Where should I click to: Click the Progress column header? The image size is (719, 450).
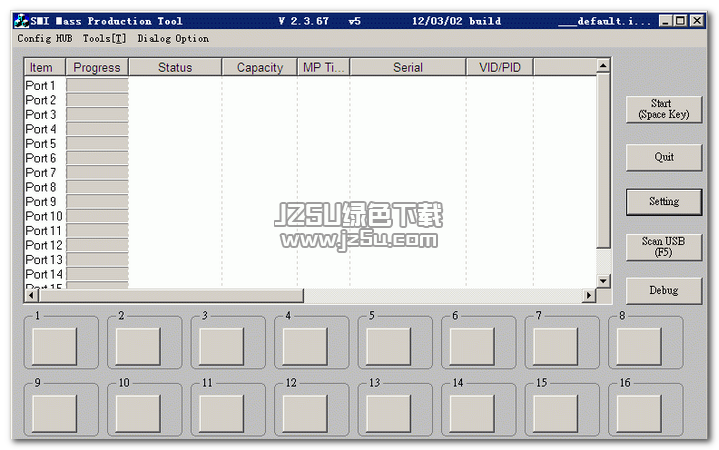coord(97,67)
